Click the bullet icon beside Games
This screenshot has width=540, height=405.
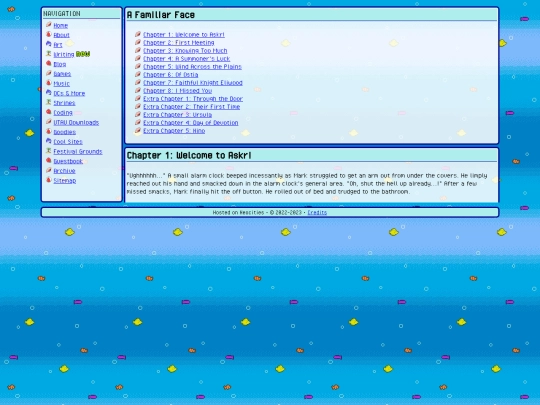point(49,73)
